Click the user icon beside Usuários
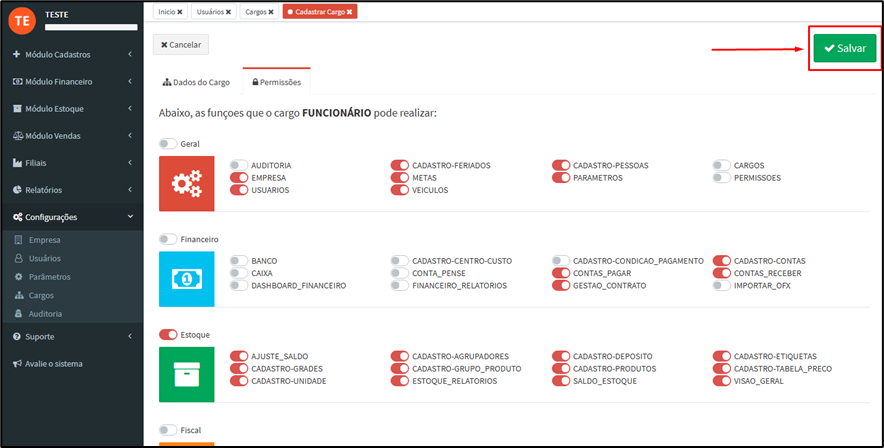The width and height of the screenshot is (884, 448). pos(19,259)
